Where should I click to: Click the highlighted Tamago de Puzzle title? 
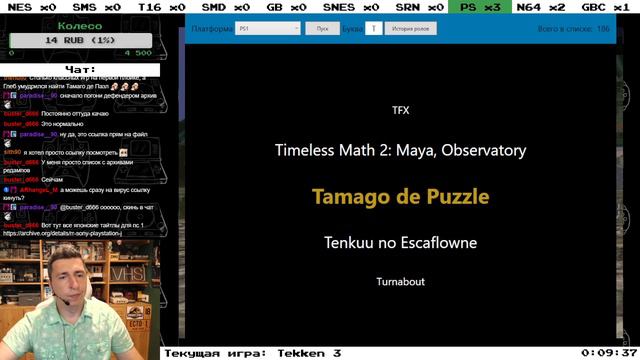400,196
